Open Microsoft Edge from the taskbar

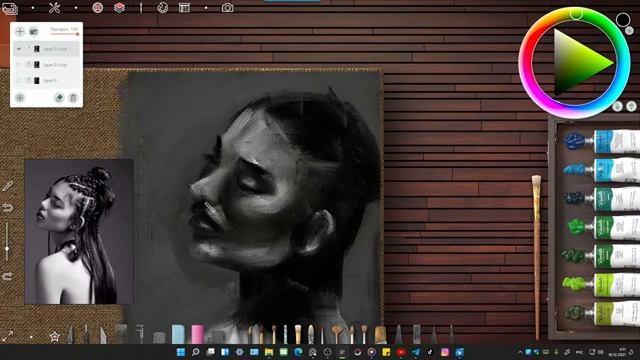tap(298, 352)
